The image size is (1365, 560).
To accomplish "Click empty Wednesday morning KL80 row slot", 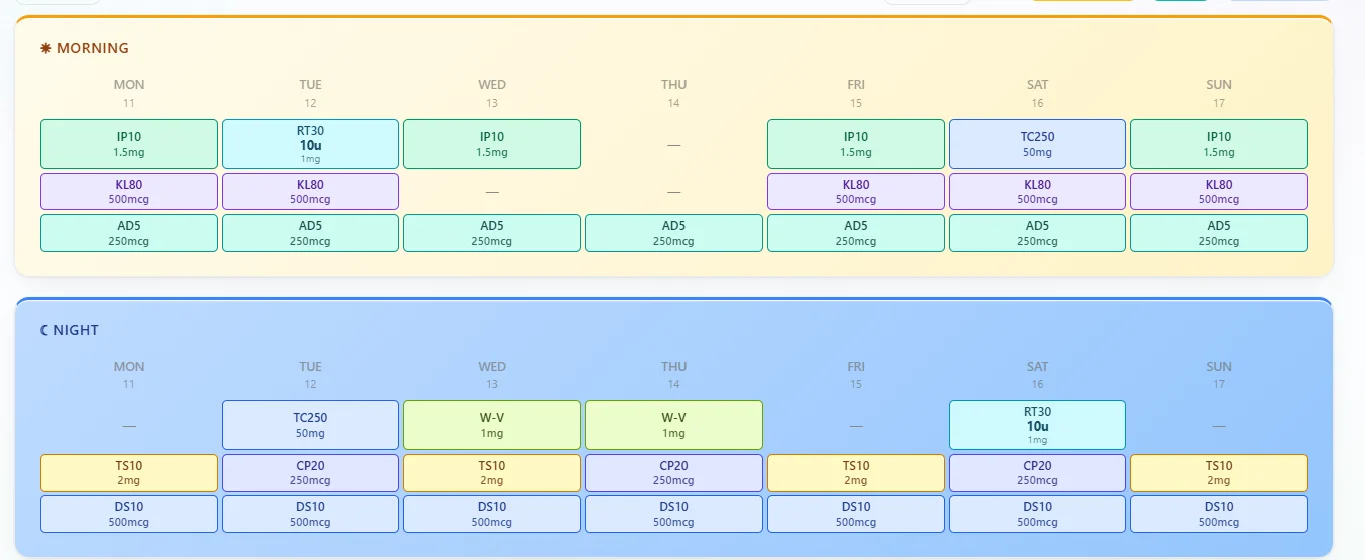I will point(492,192).
